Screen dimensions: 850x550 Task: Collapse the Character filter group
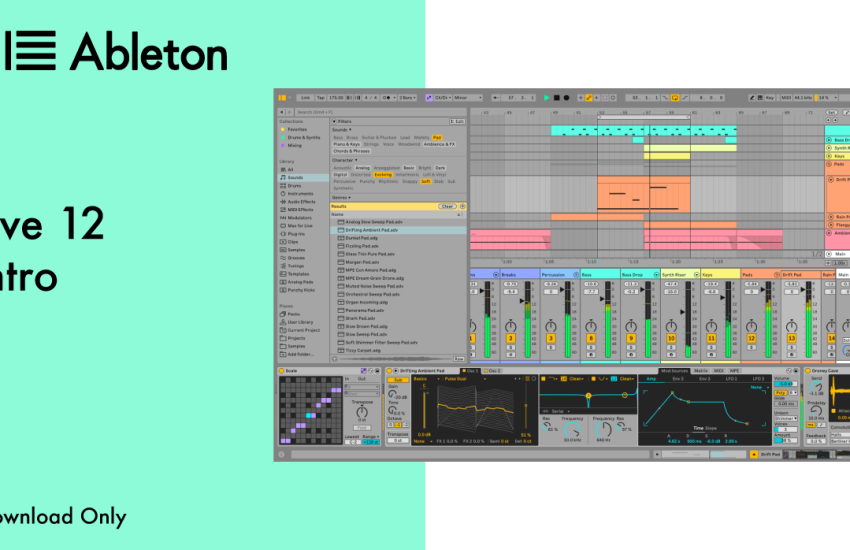[344, 160]
